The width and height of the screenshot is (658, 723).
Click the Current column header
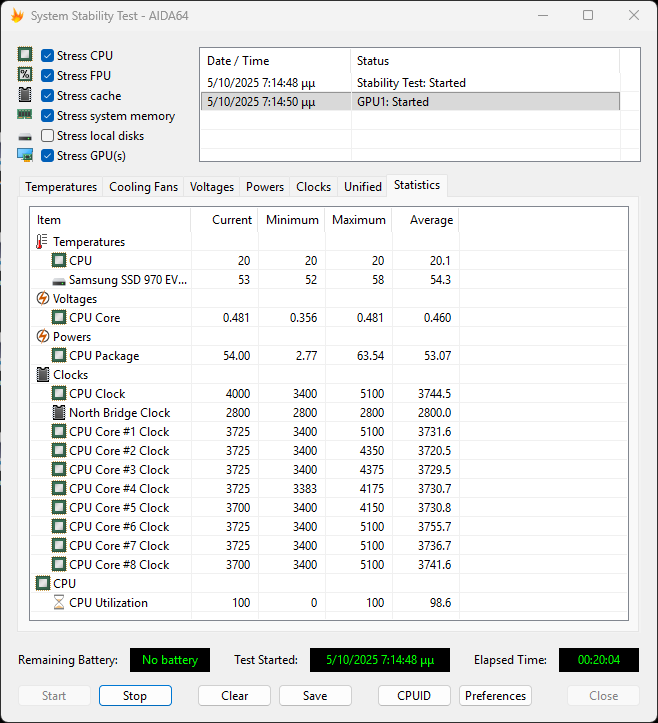(225, 220)
